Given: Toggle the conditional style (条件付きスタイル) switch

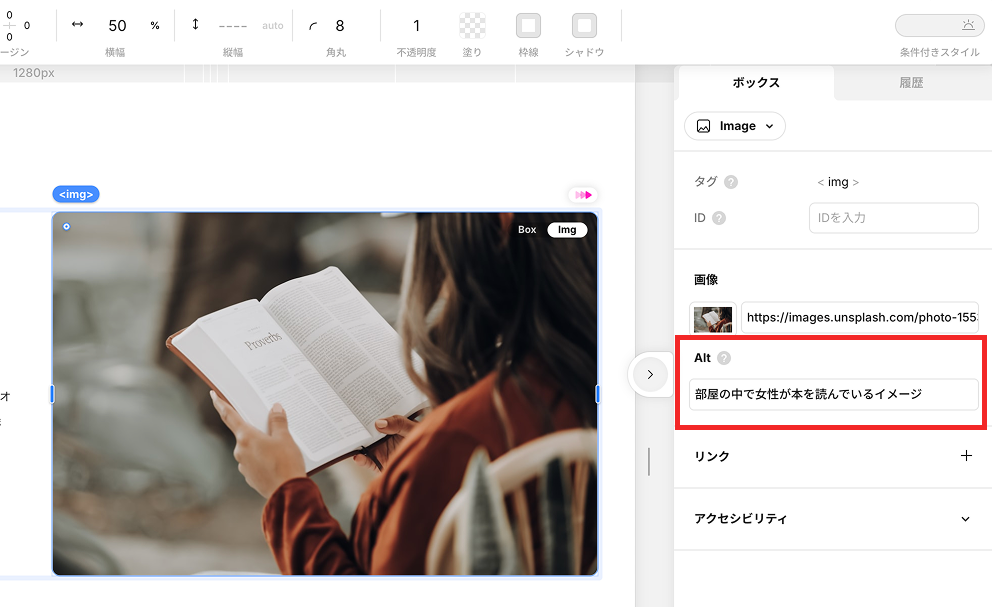Looking at the screenshot, I should click(x=939, y=26).
